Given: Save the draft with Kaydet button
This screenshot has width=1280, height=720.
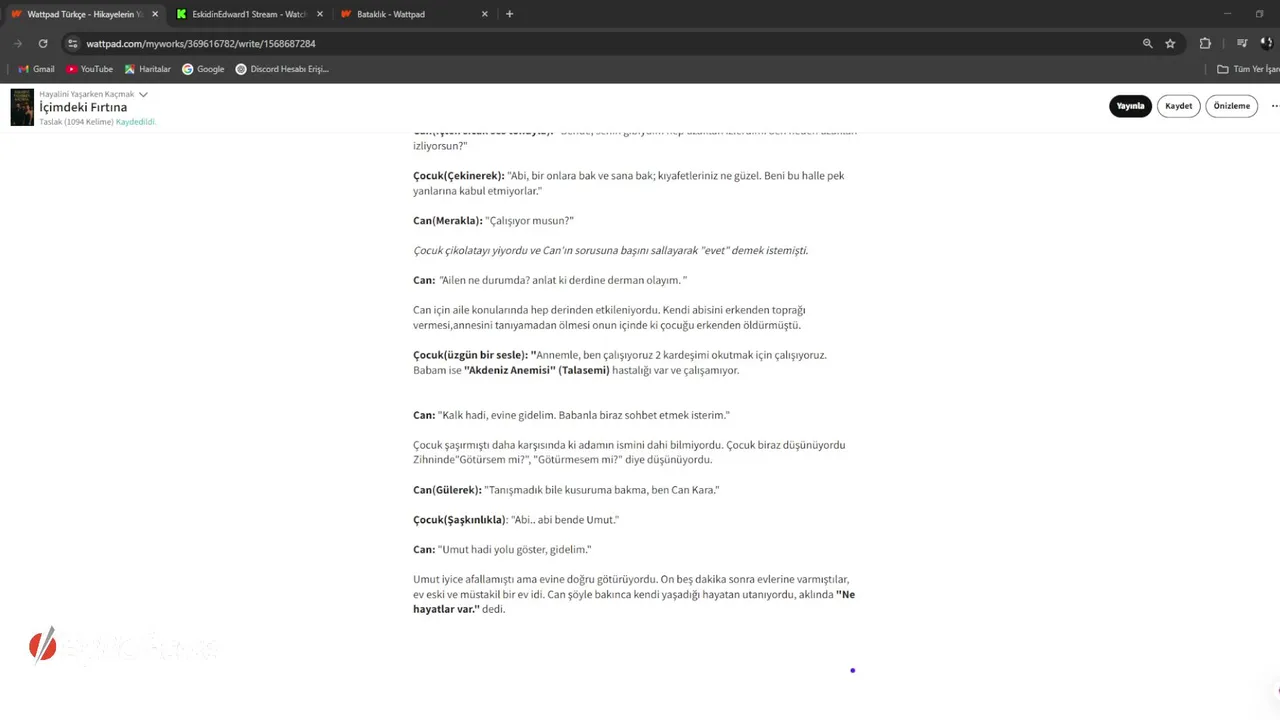Looking at the screenshot, I should click(x=1178, y=106).
